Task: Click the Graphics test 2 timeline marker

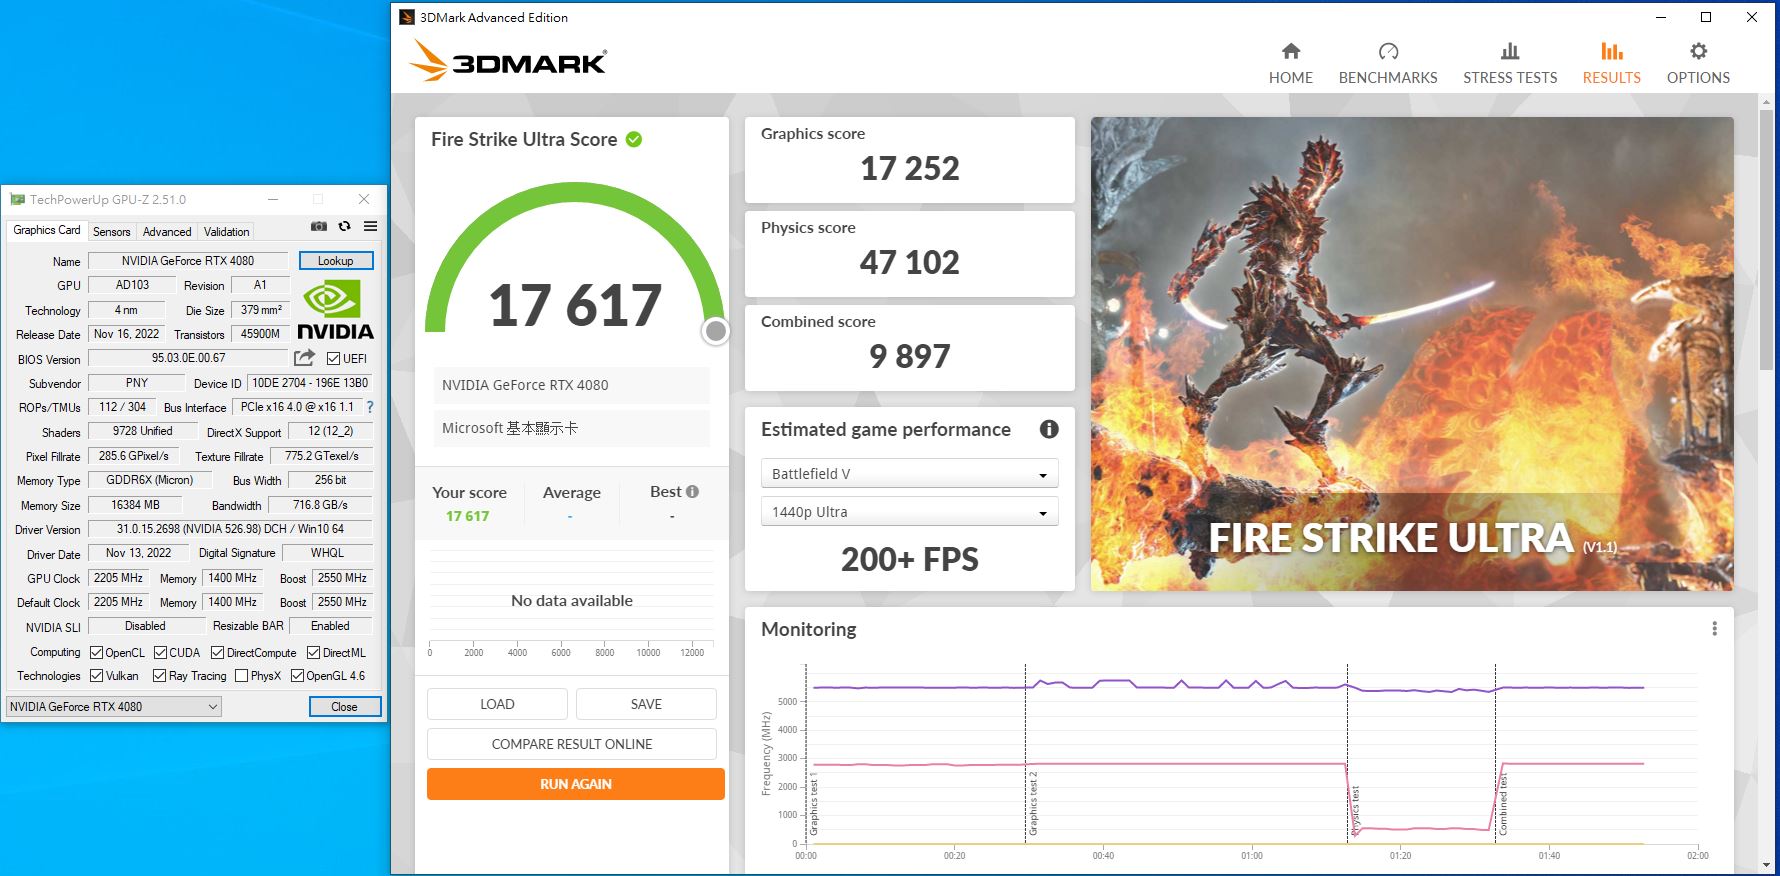Action: pos(1033,803)
